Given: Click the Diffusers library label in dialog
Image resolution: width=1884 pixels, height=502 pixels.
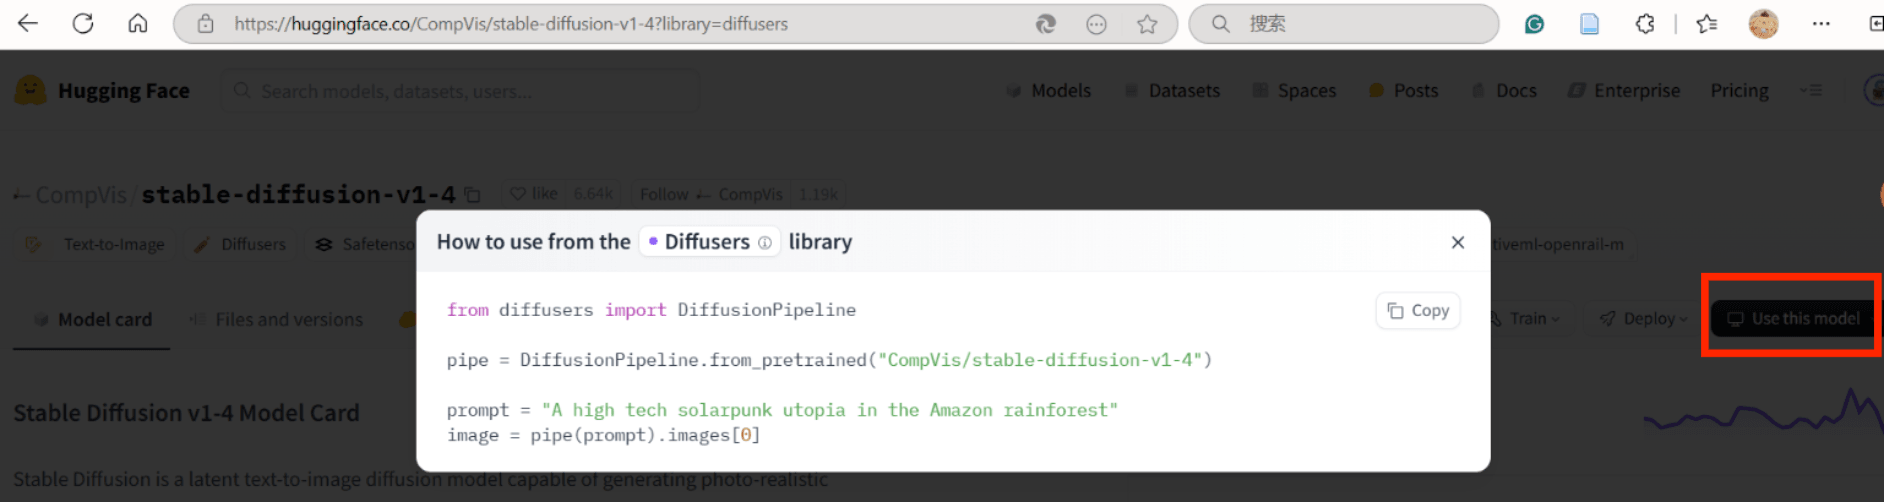Looking at the screenshot, I should pyautogui.click(x=707, y=242).
